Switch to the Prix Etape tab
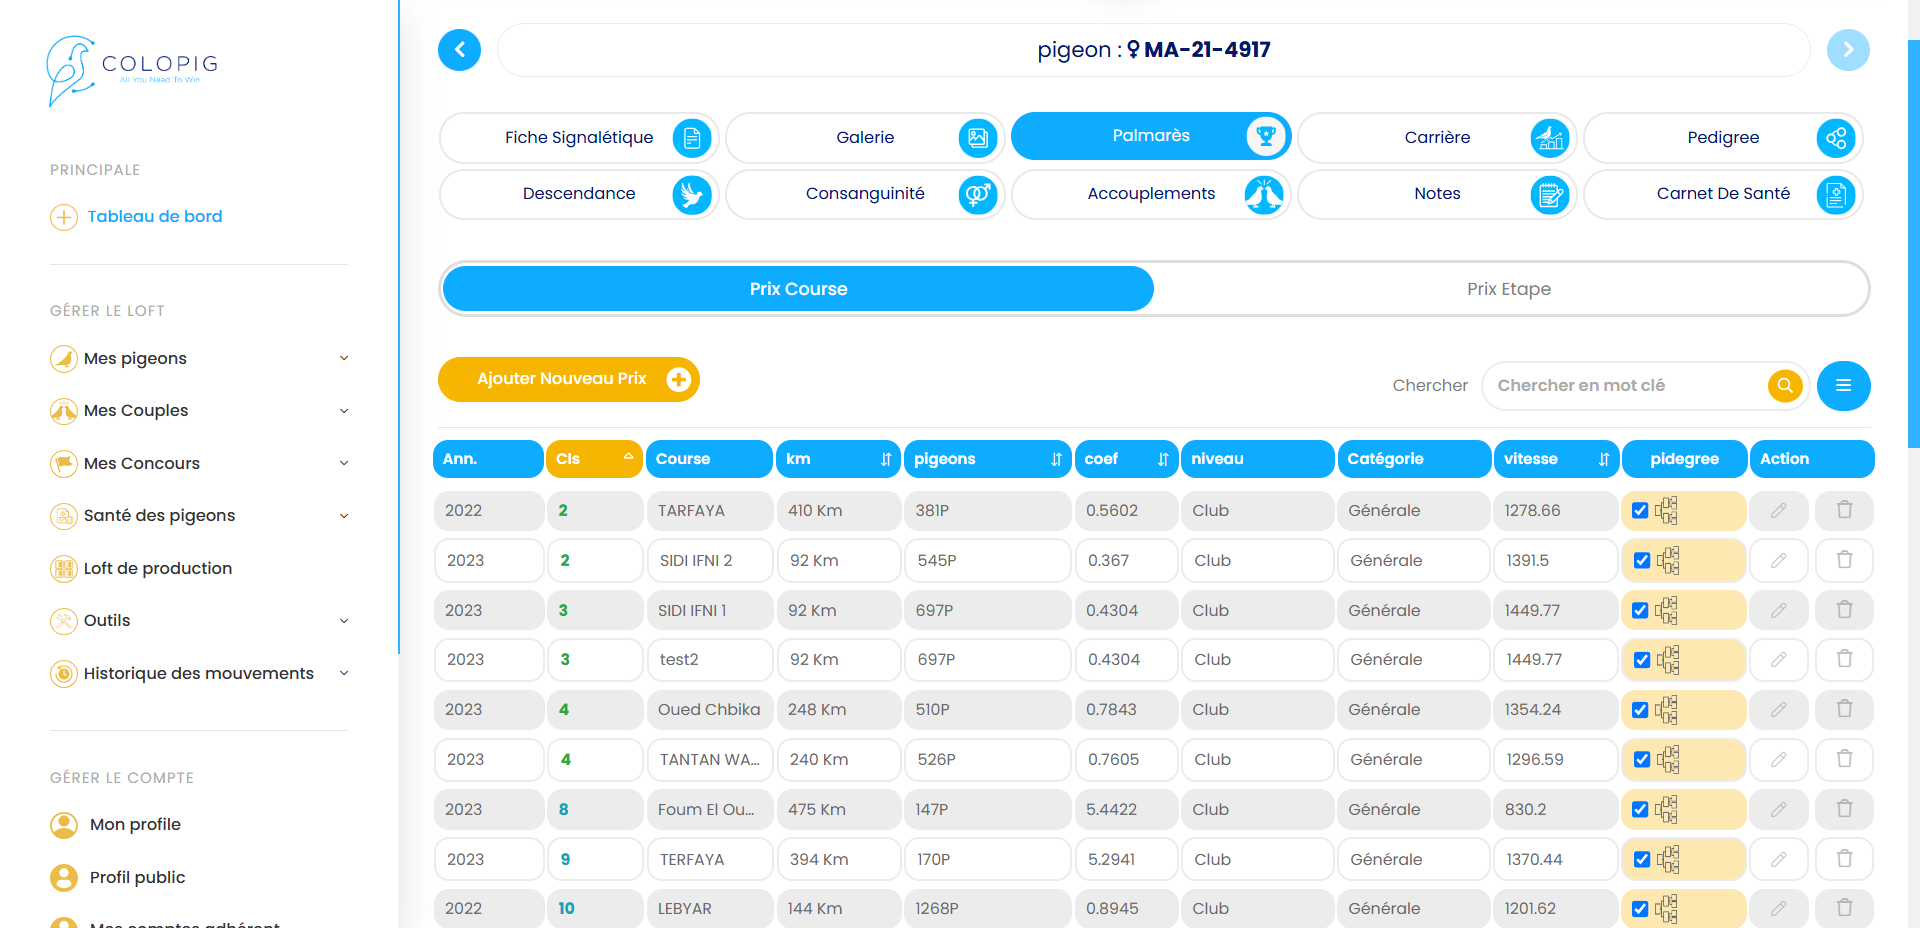The image size is (1920, 928). pos(1509,289)
